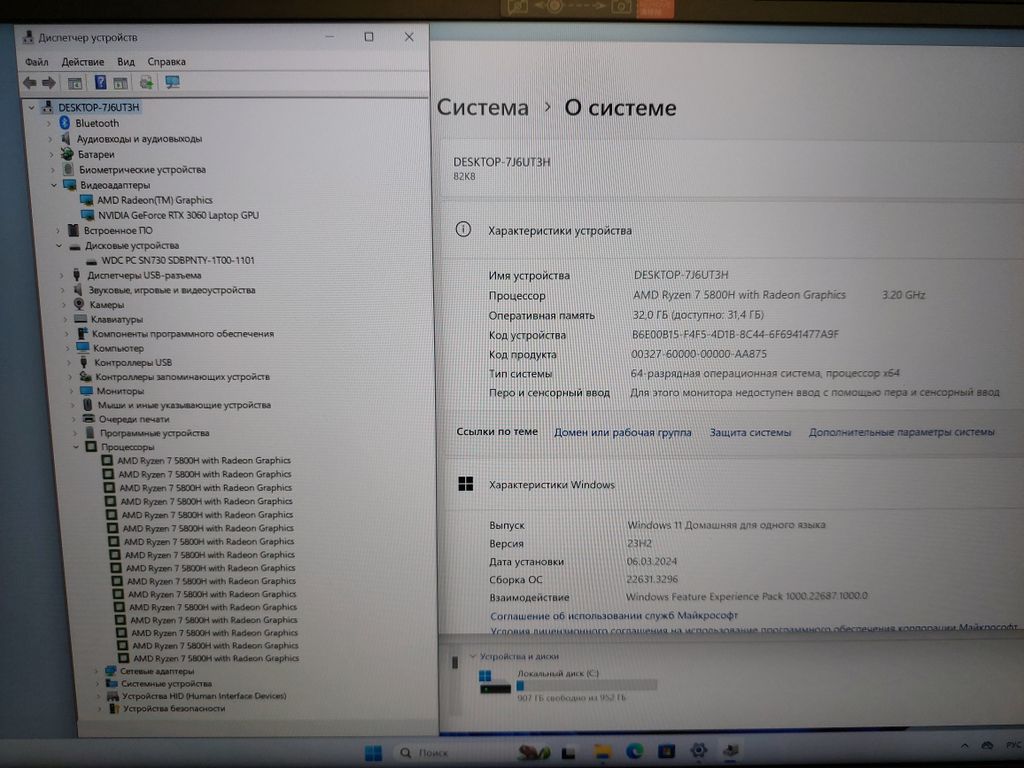This screenshot has width=1024, height=768.
Task: Select Контроллеры запоминающих устройств tree item
Action: point(182,377)
